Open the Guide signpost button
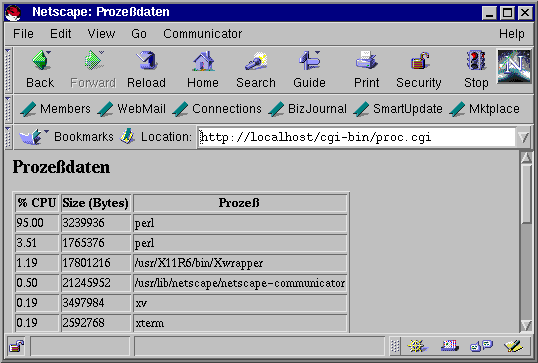 click(x=309, y=70)
